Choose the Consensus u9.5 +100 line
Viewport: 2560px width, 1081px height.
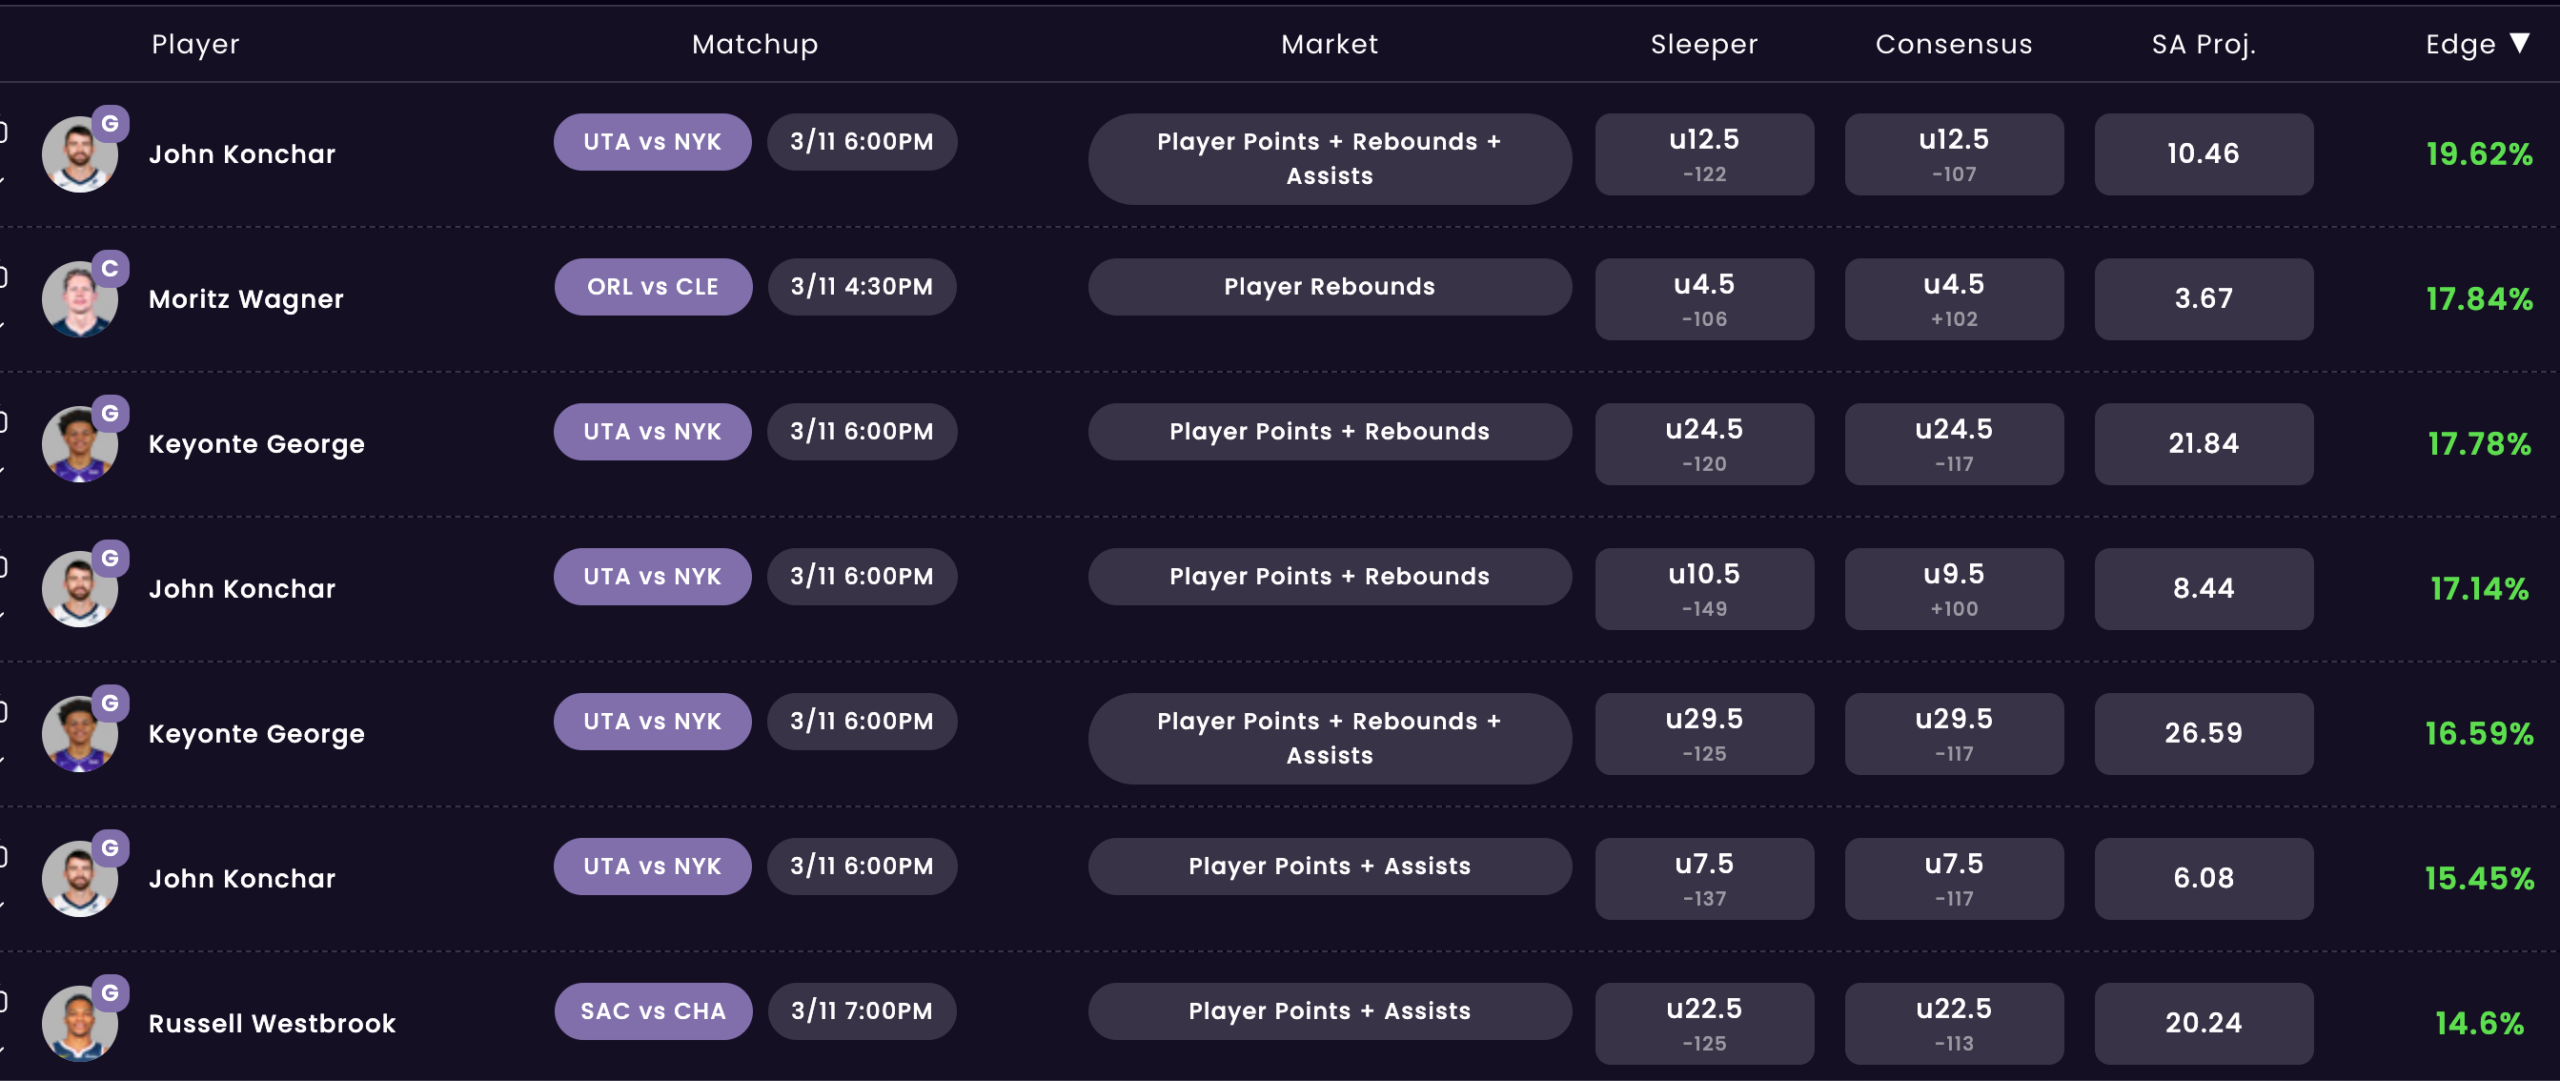click(x=1954, y=589)
